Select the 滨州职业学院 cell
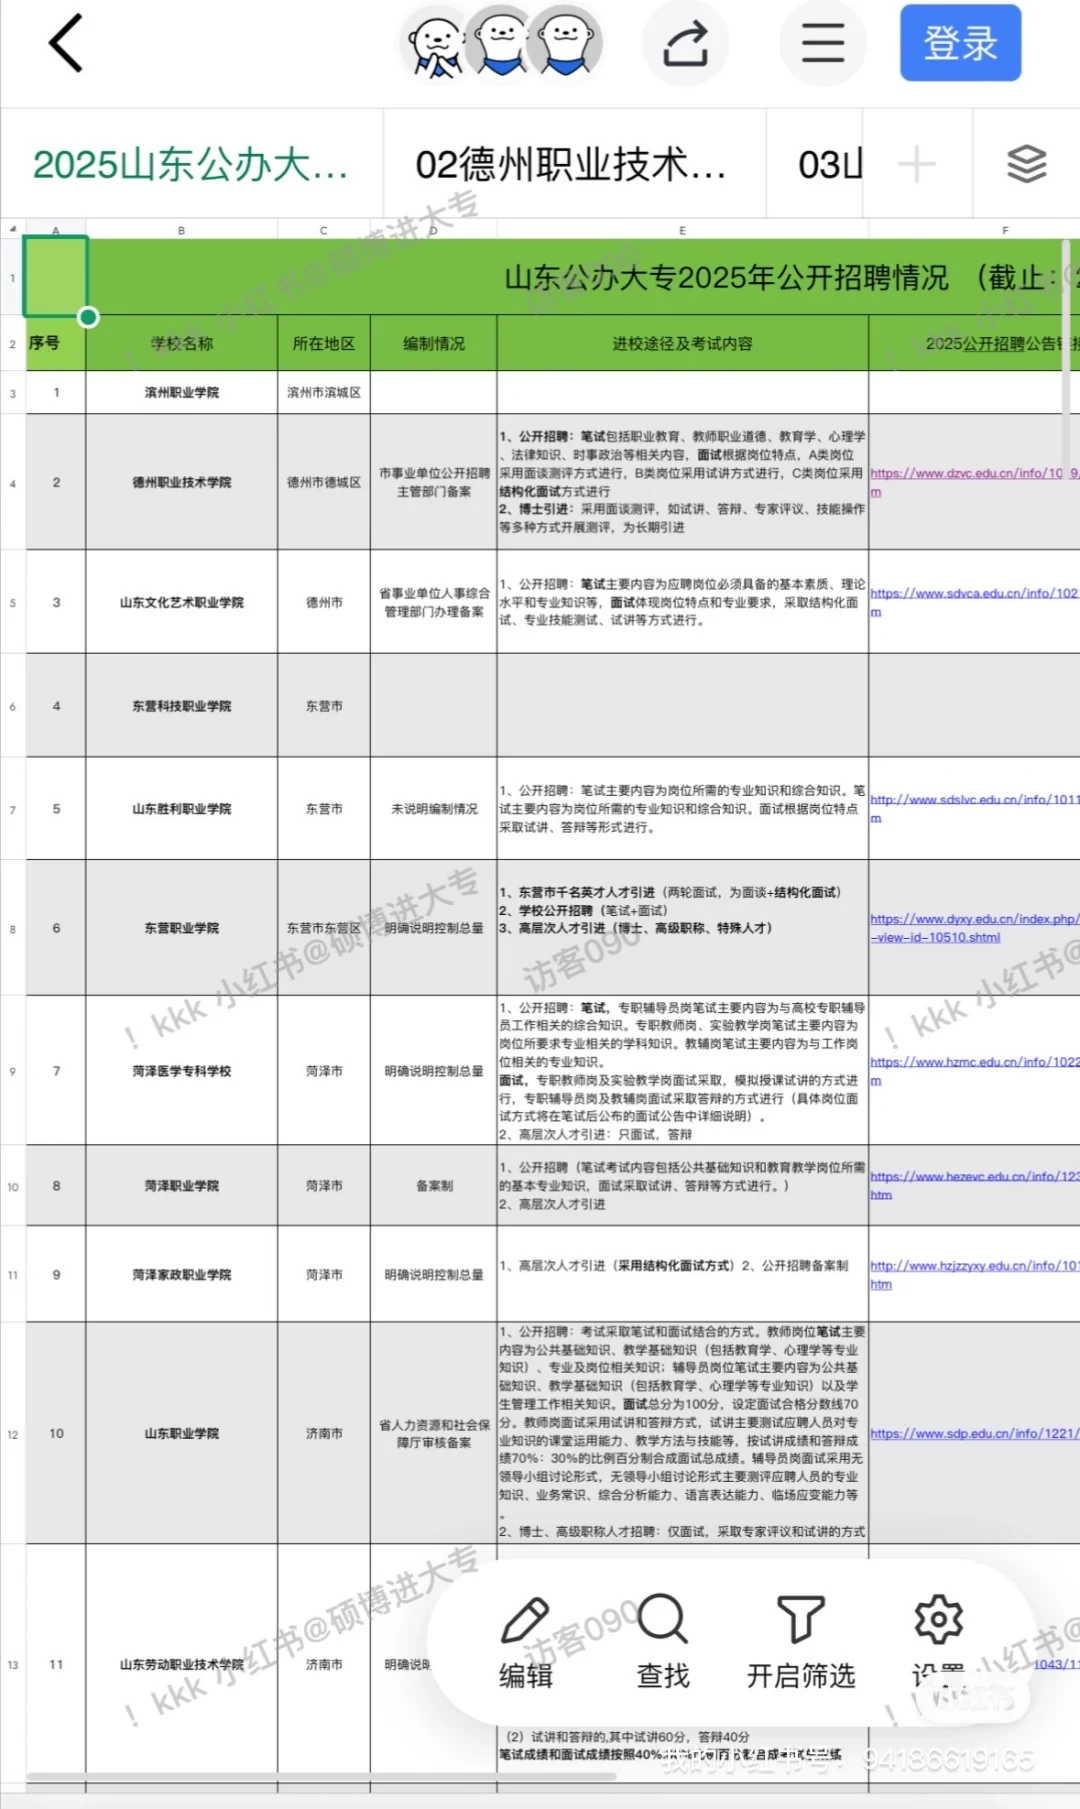This screenshot has width=1080, height=1809. pyautogui.click(x=181, y=392)
